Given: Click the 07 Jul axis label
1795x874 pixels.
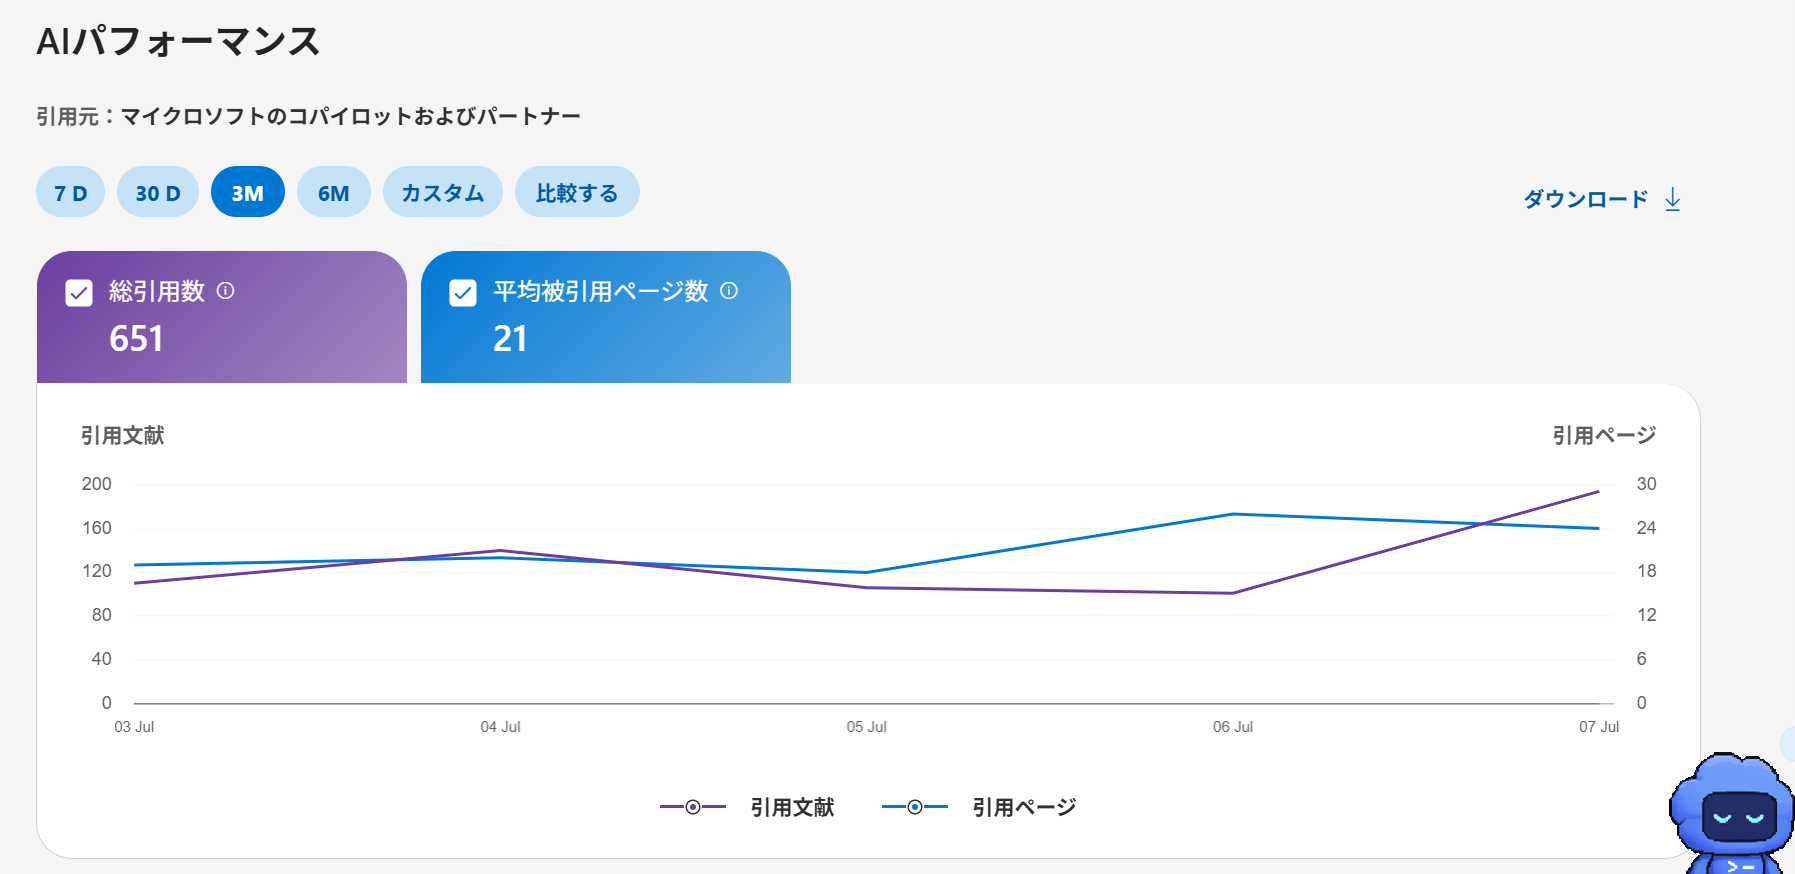Looking at the screenshot, I should pyautogui.click(x=1599, y=727).
